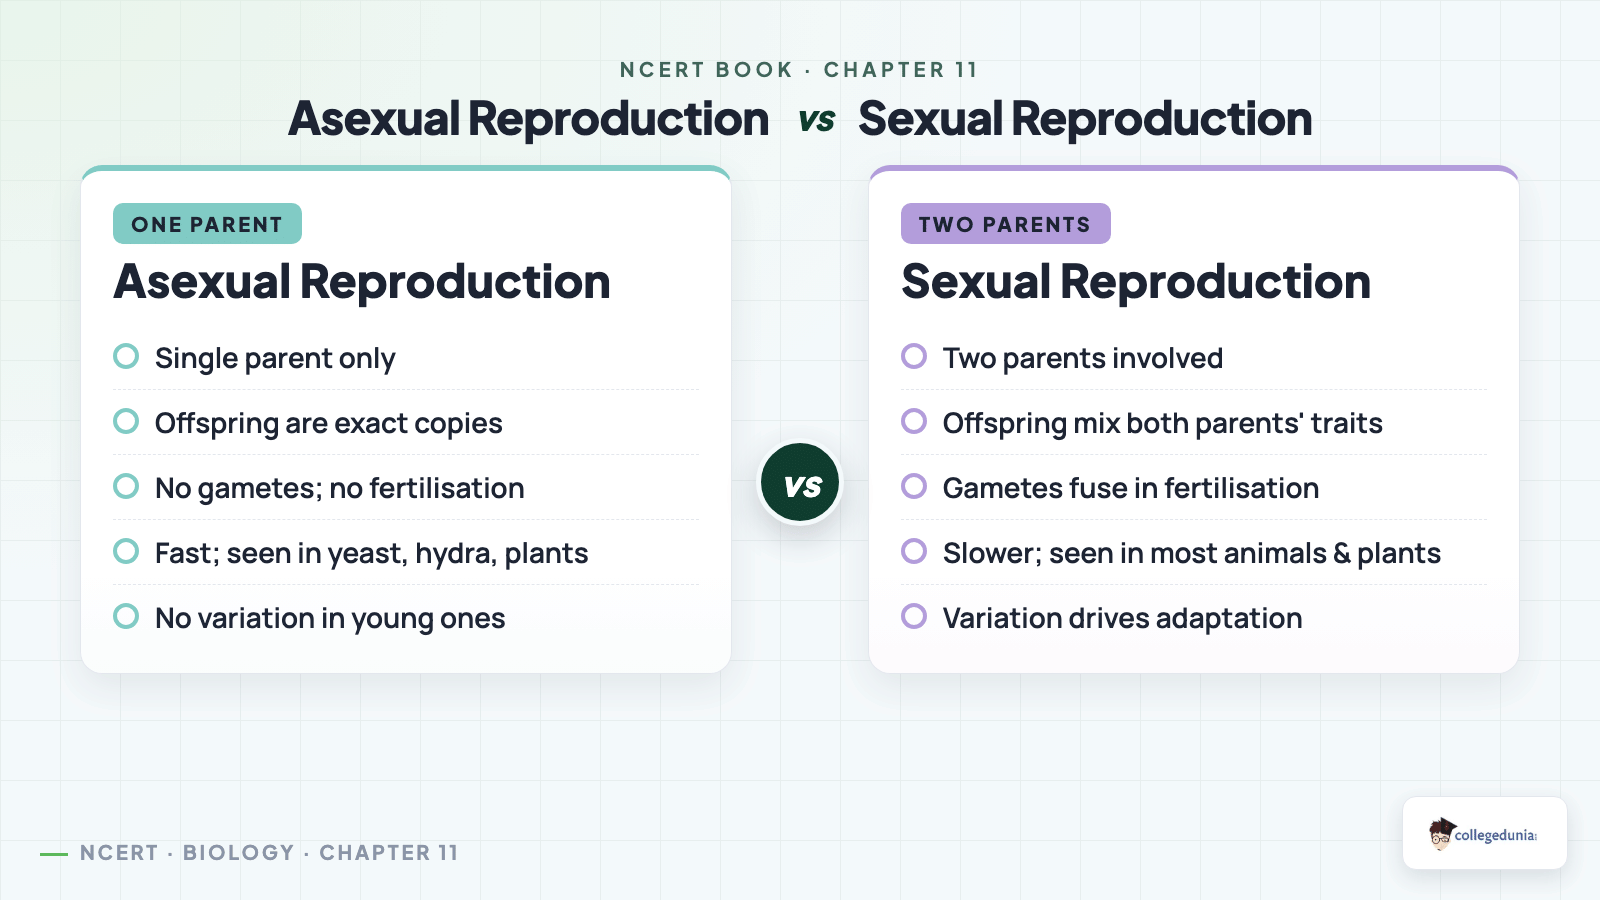The width and height of the screenshot is (1600, 900).
Task: Click the ONE PARENT tag
Action: pos(207,224)
